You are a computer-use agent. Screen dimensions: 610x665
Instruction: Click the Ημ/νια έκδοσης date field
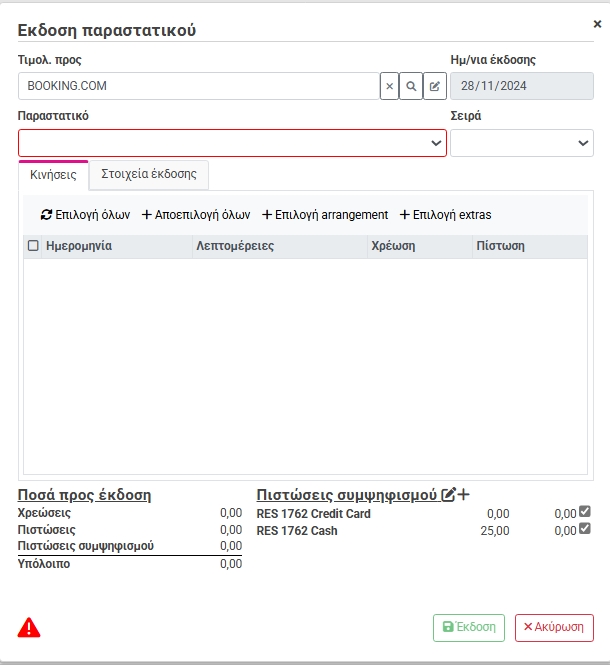pyautogui.click(x=522, y=86)
